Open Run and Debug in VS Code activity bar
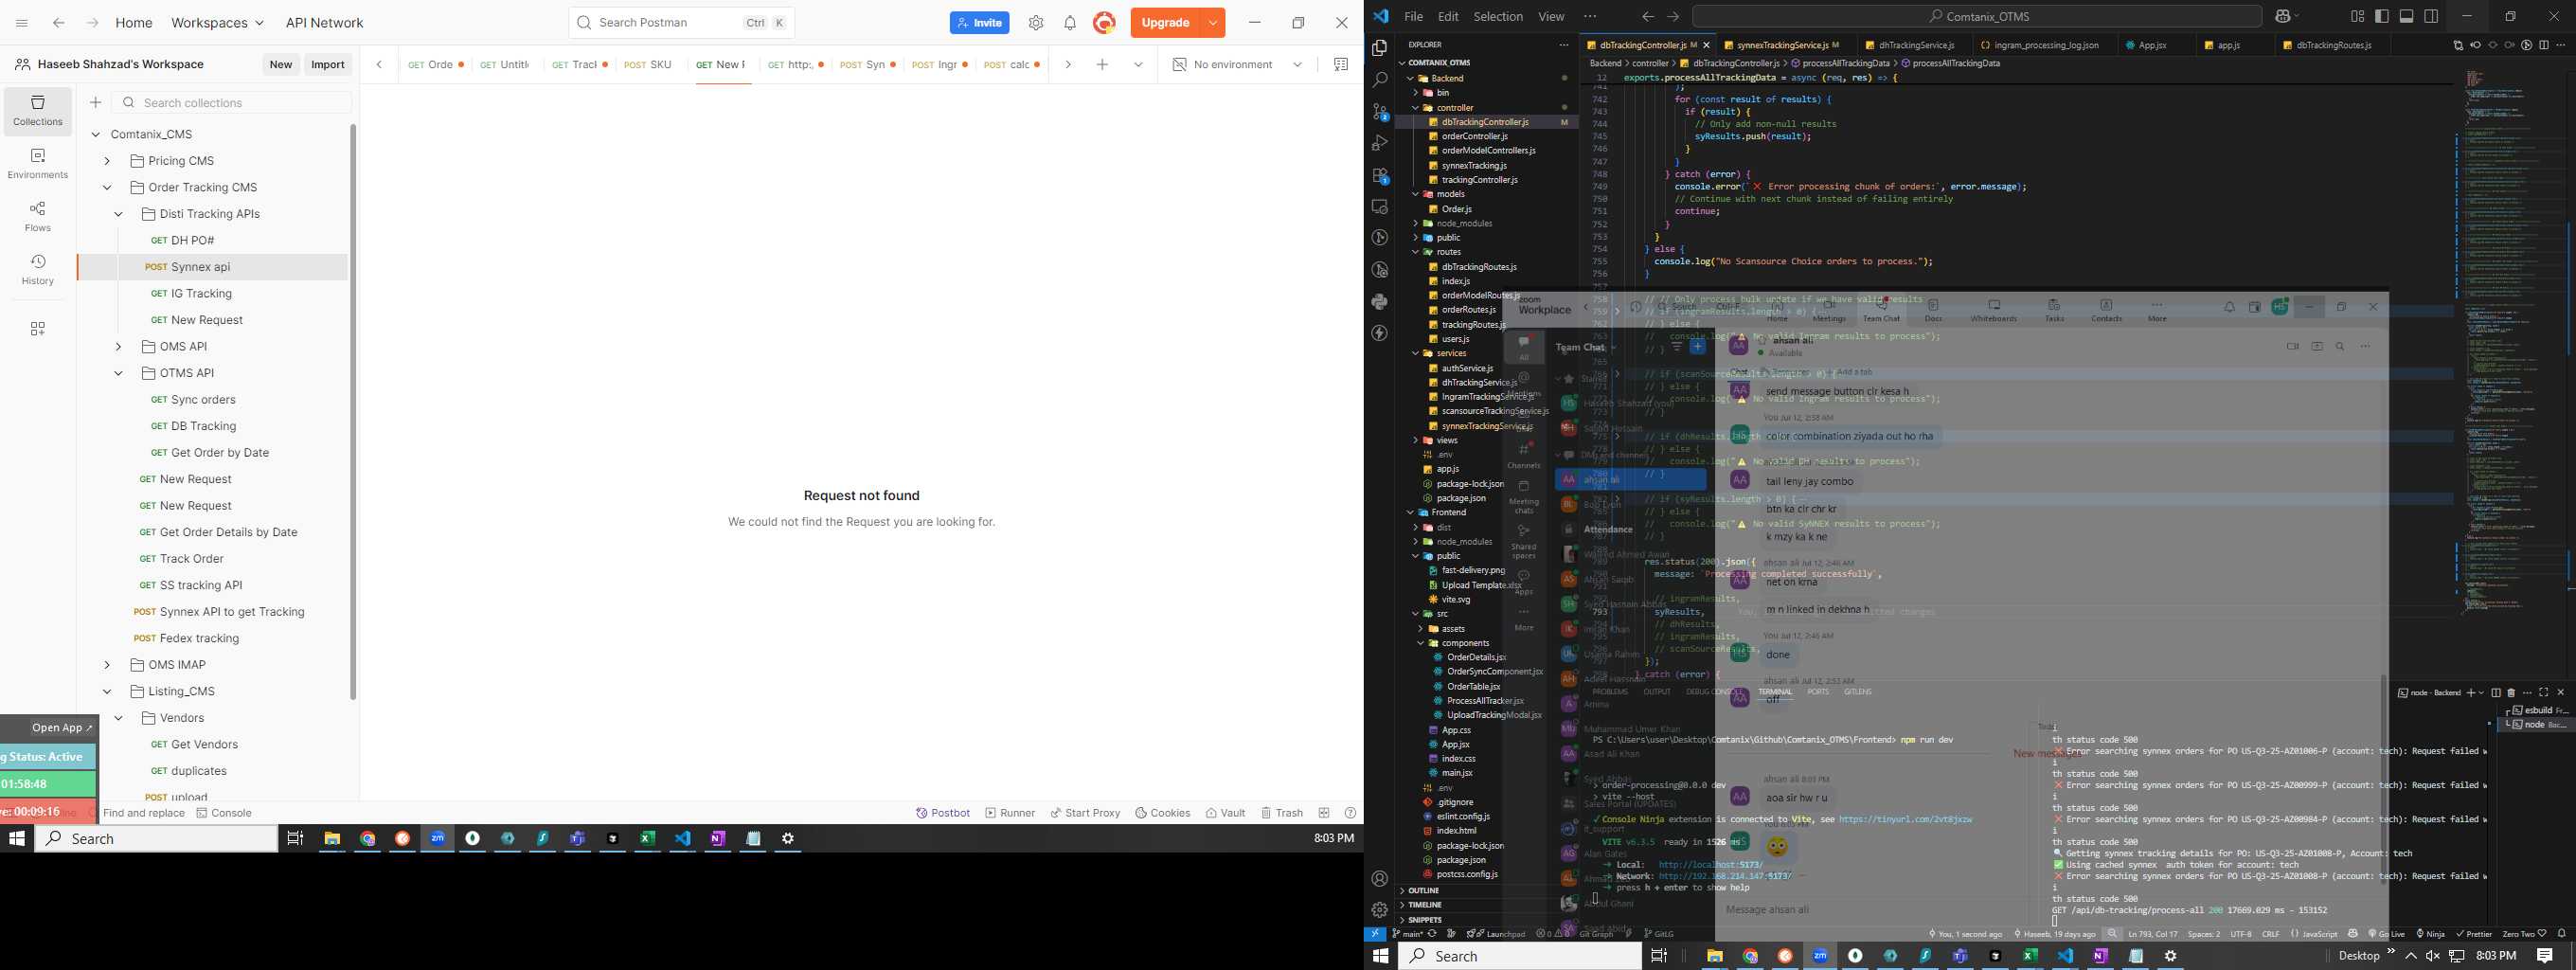2576x970 pixels. coord(1380,143)
